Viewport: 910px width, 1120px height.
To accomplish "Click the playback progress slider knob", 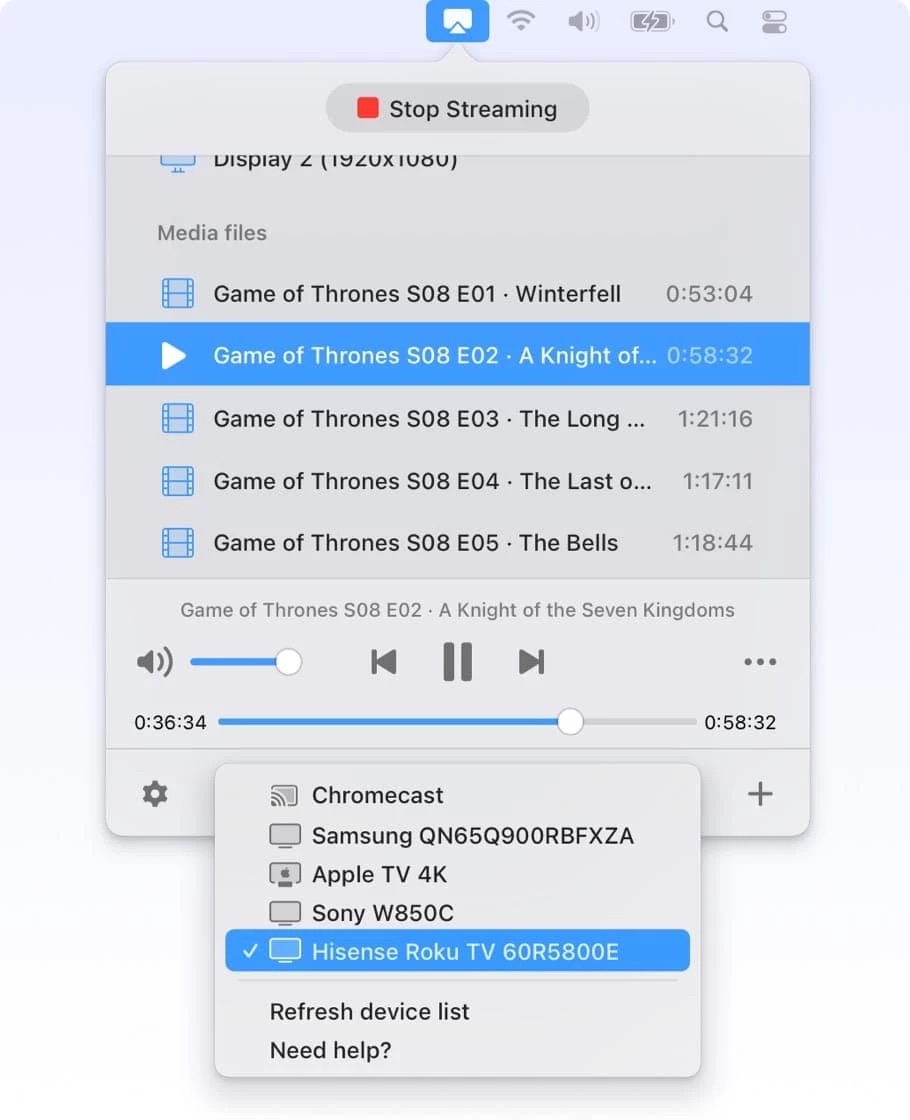I will (x=569, y=721).
